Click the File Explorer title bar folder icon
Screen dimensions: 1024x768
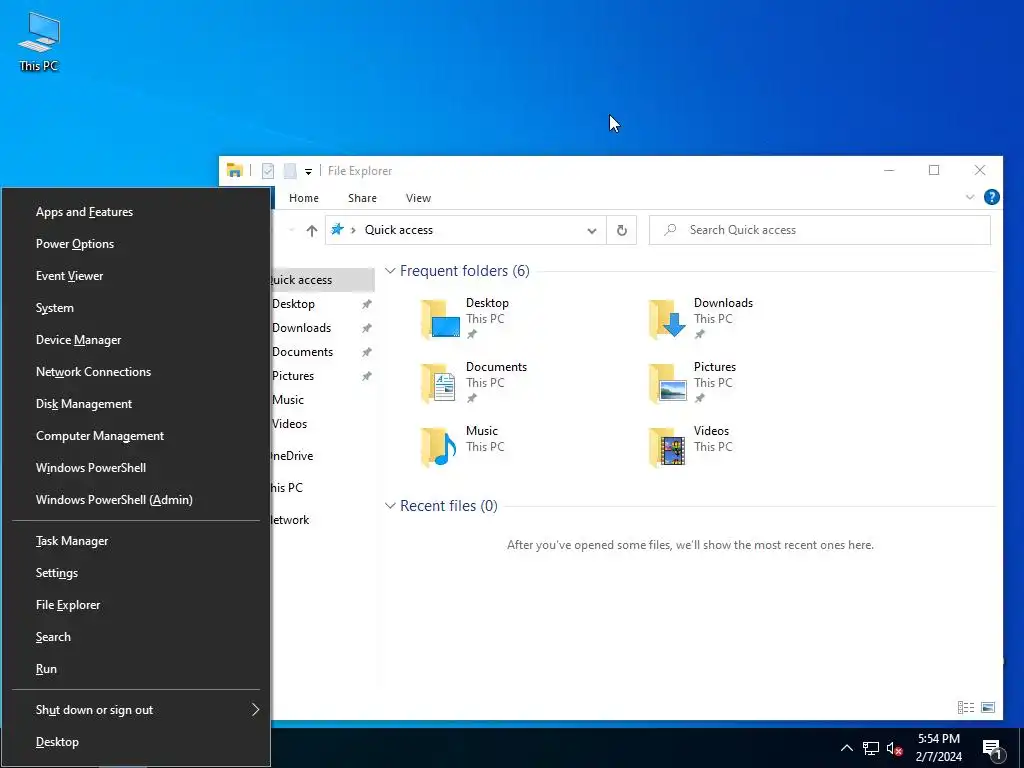click(234, 170)
